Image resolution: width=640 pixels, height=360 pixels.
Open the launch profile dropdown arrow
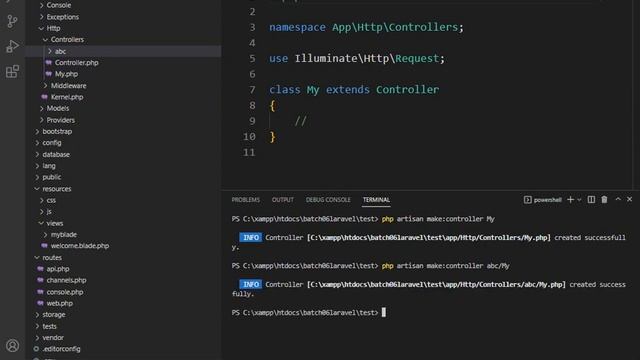[579, 200]
